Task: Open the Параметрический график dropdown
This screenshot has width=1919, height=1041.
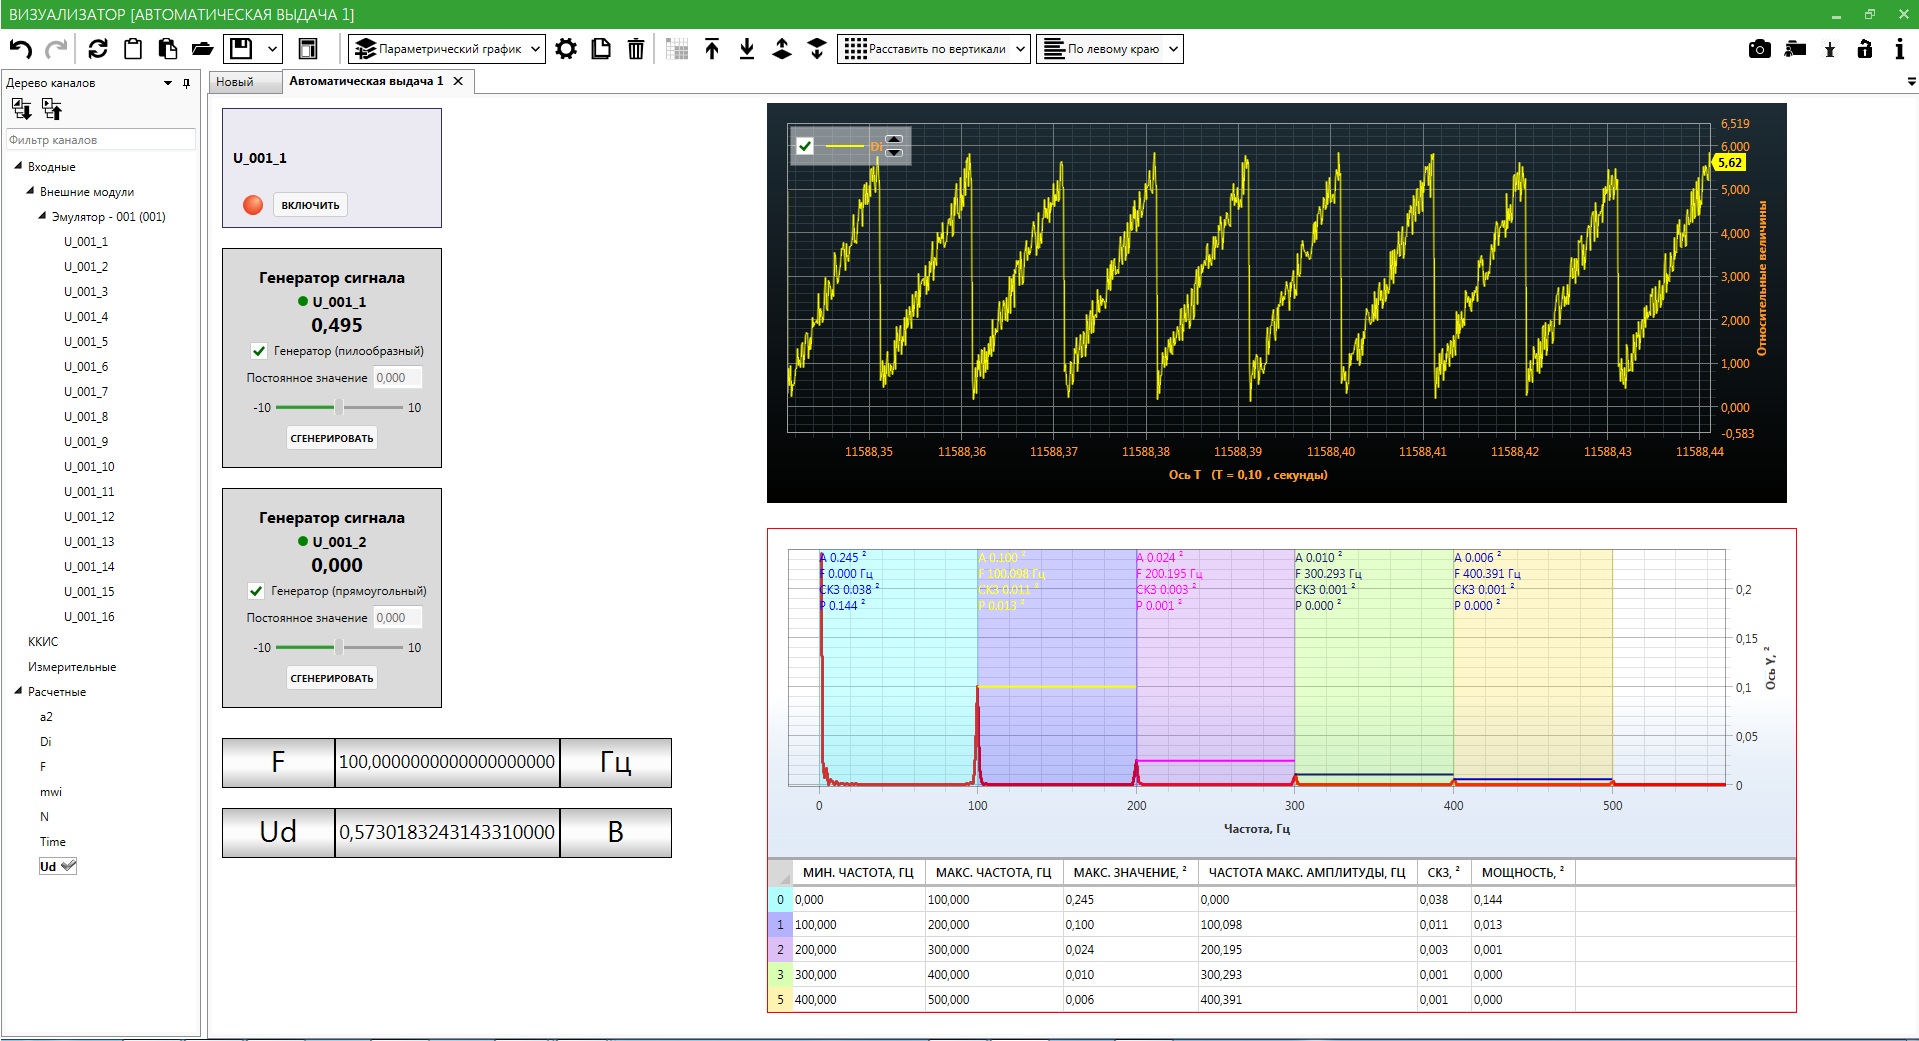Action: coord(447,49)
